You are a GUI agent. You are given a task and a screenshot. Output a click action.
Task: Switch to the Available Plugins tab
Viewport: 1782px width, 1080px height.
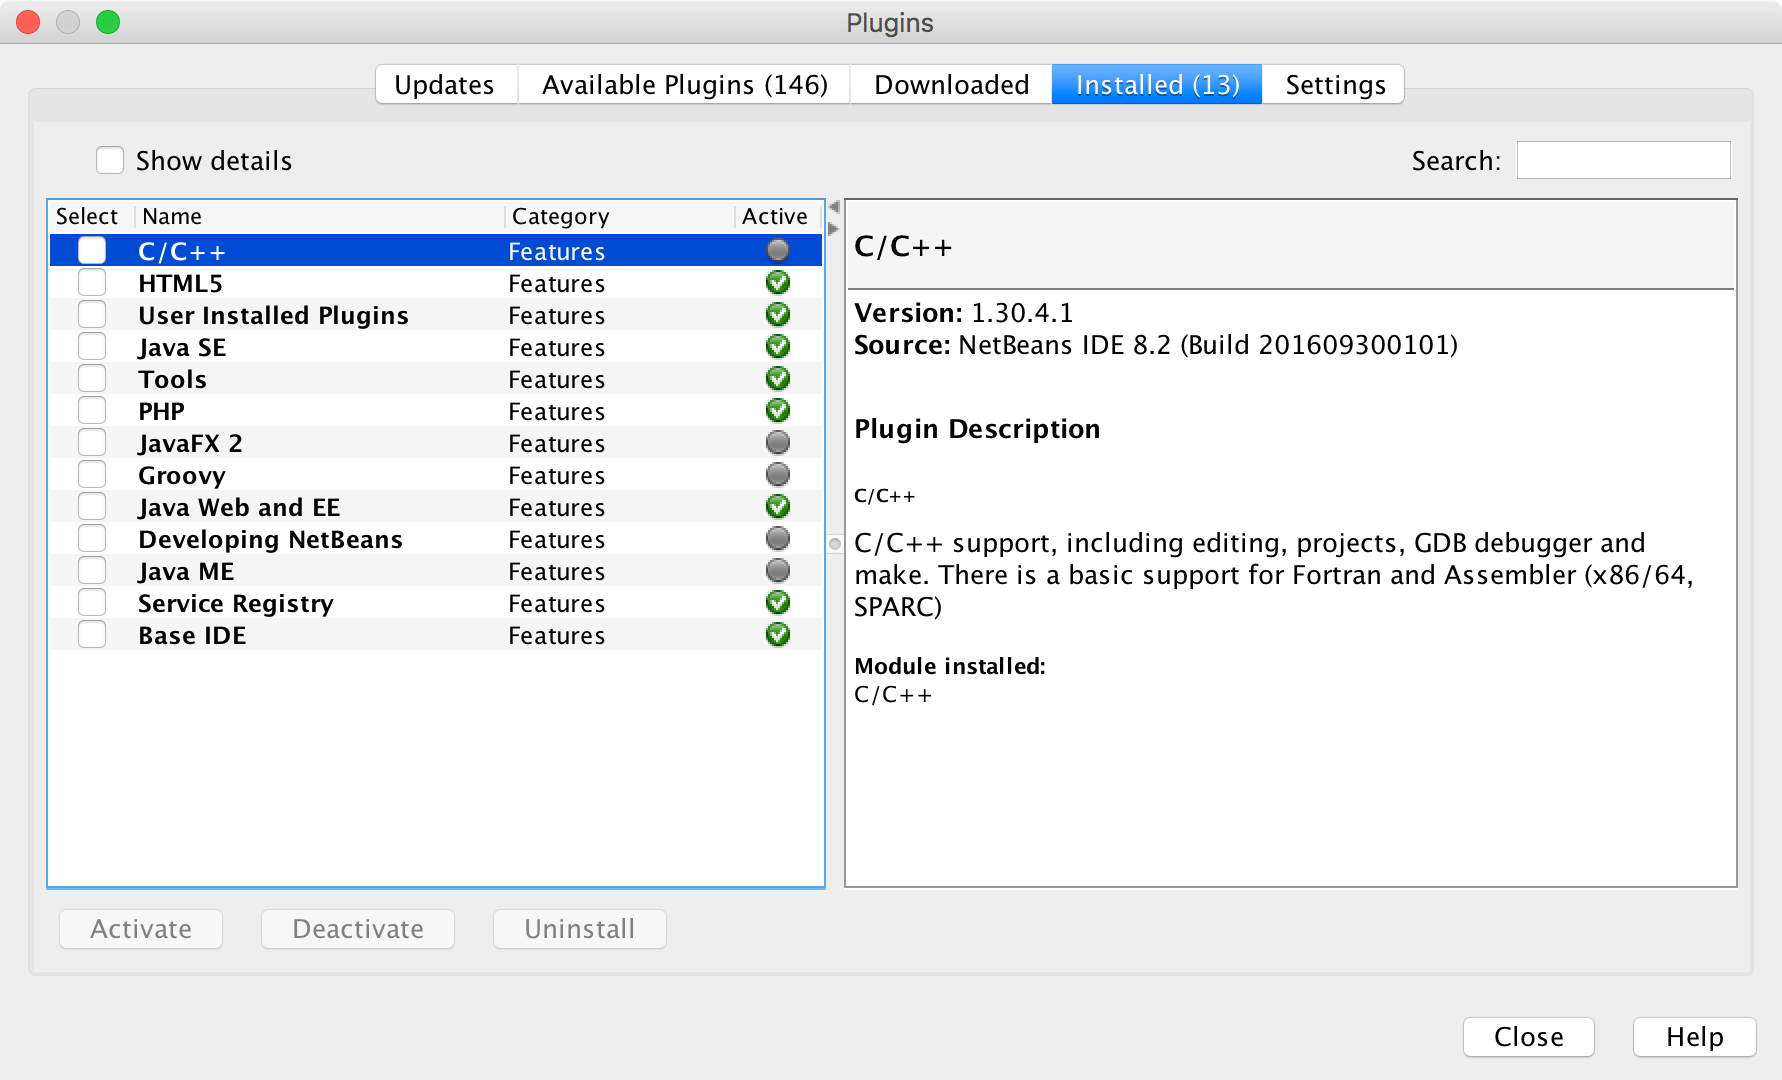click(x=685, y=84)
